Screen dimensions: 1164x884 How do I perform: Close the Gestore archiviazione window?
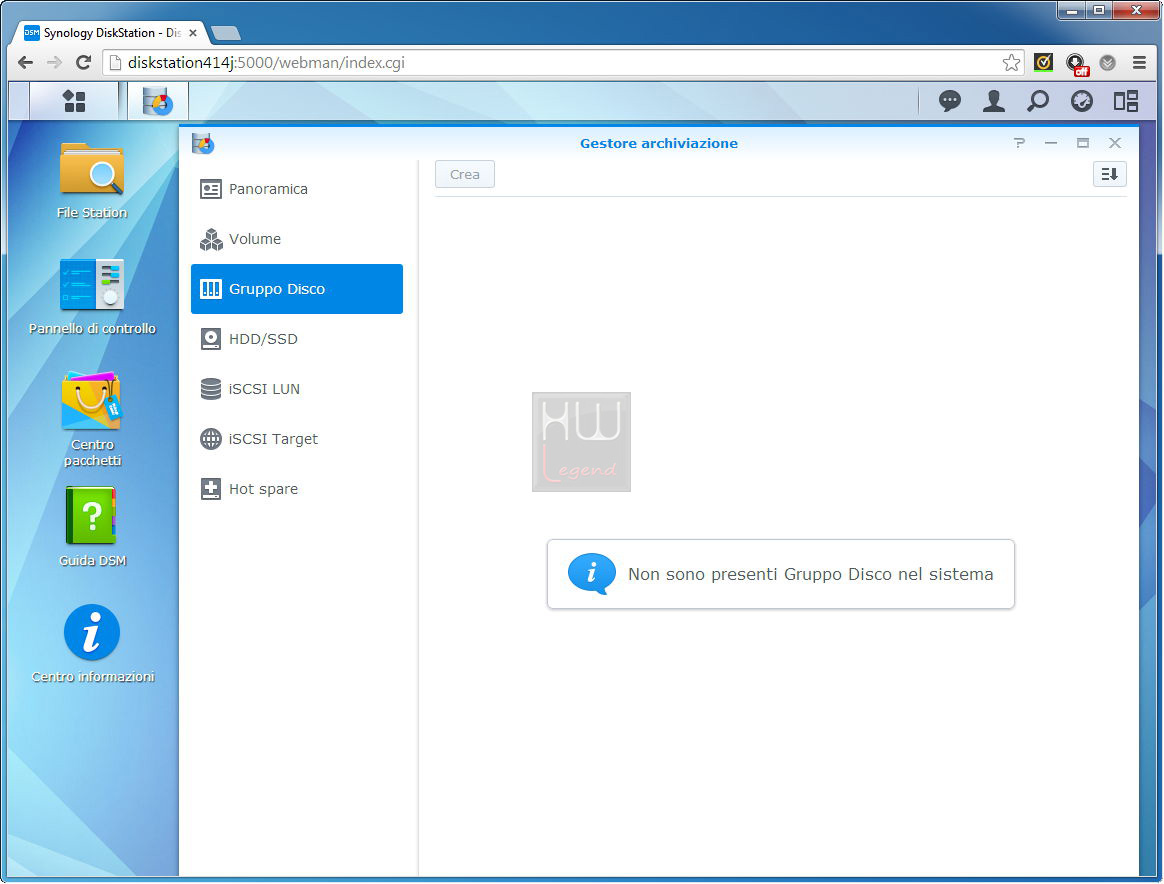point(1115,143)
